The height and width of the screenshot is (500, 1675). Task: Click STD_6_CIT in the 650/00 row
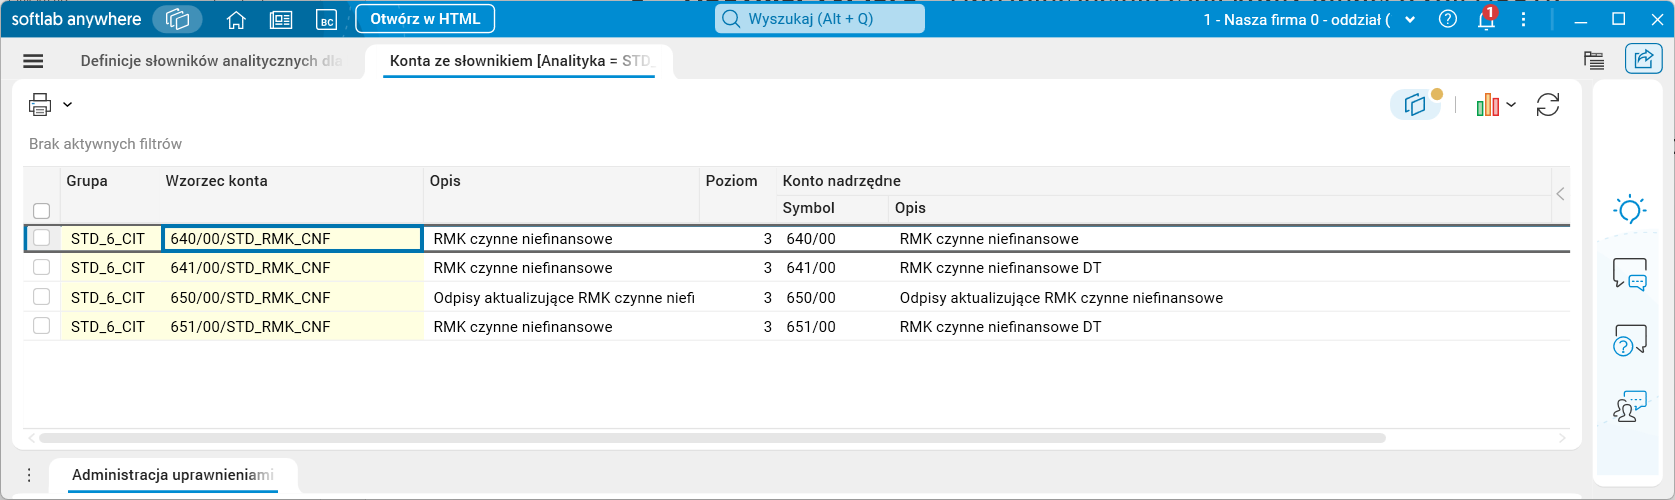click(x=108, y=298)
